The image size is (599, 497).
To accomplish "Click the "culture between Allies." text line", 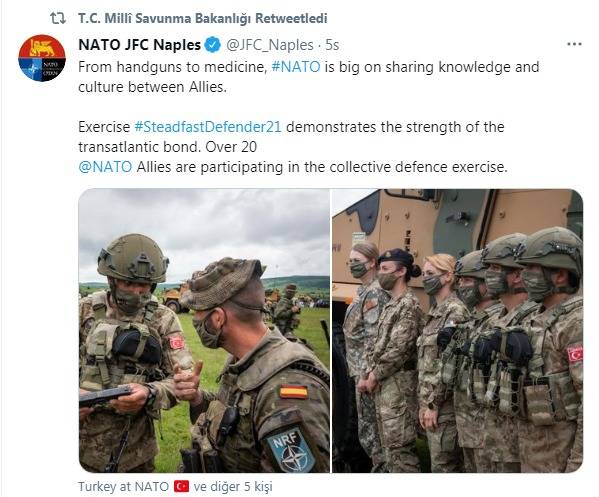I will point(152,87).
